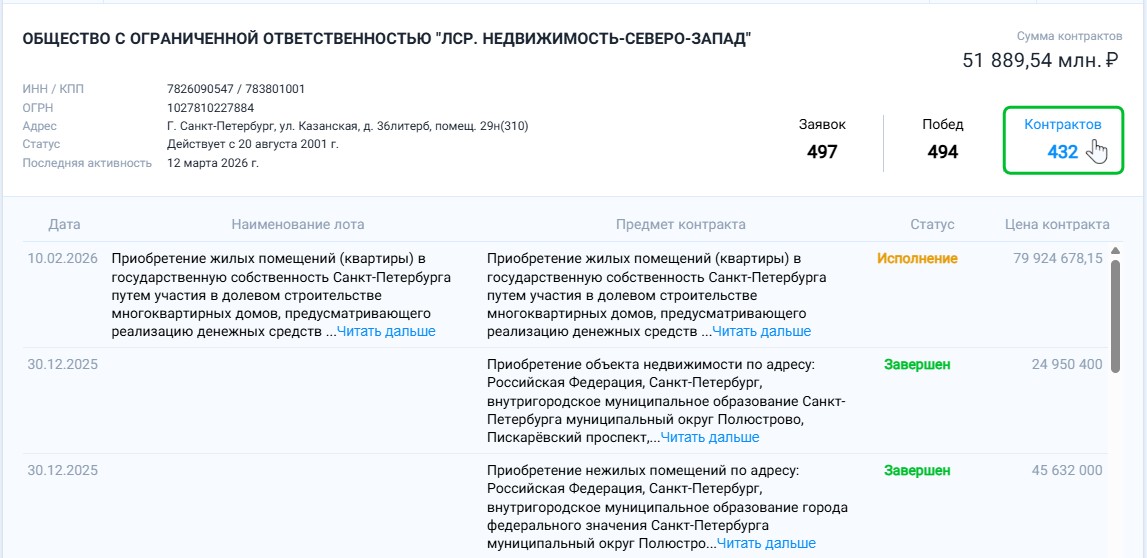
Task: Click the Предмет контракта column header
Action: click(x=680, y=225)
